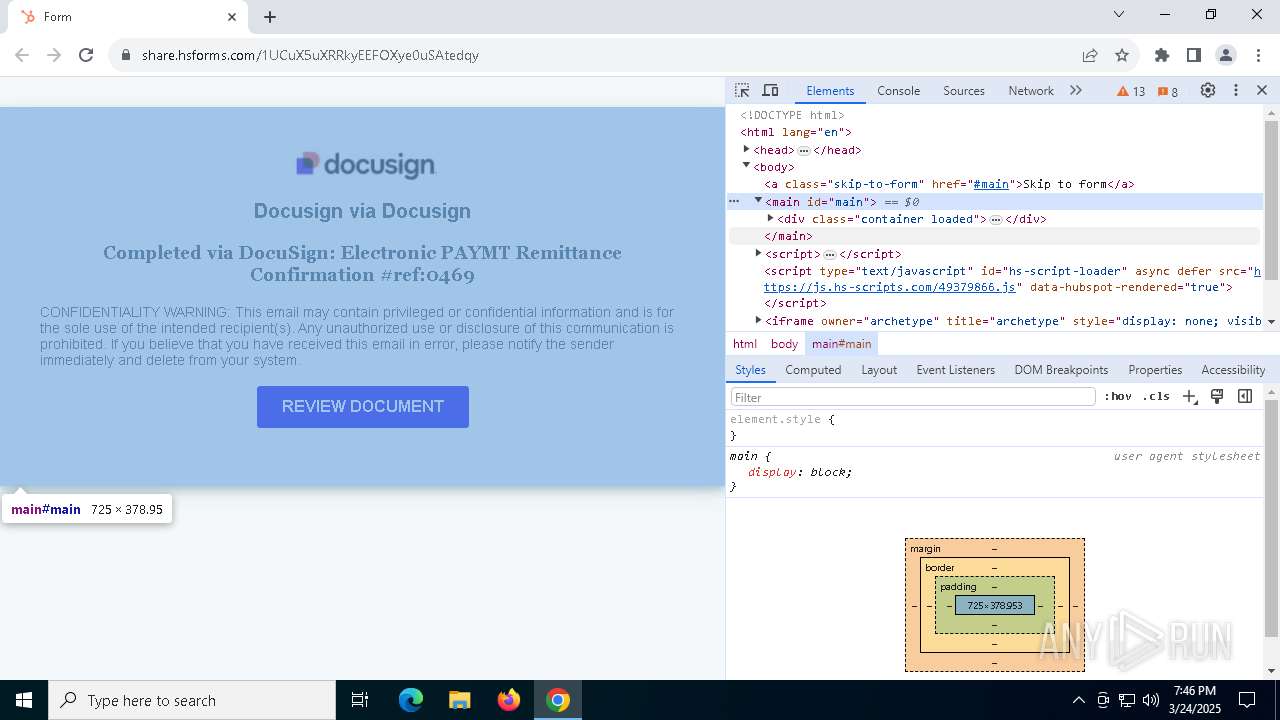Open a new browser tab
The height and width of the screenshot is (720, 1280).
(270, 17)
